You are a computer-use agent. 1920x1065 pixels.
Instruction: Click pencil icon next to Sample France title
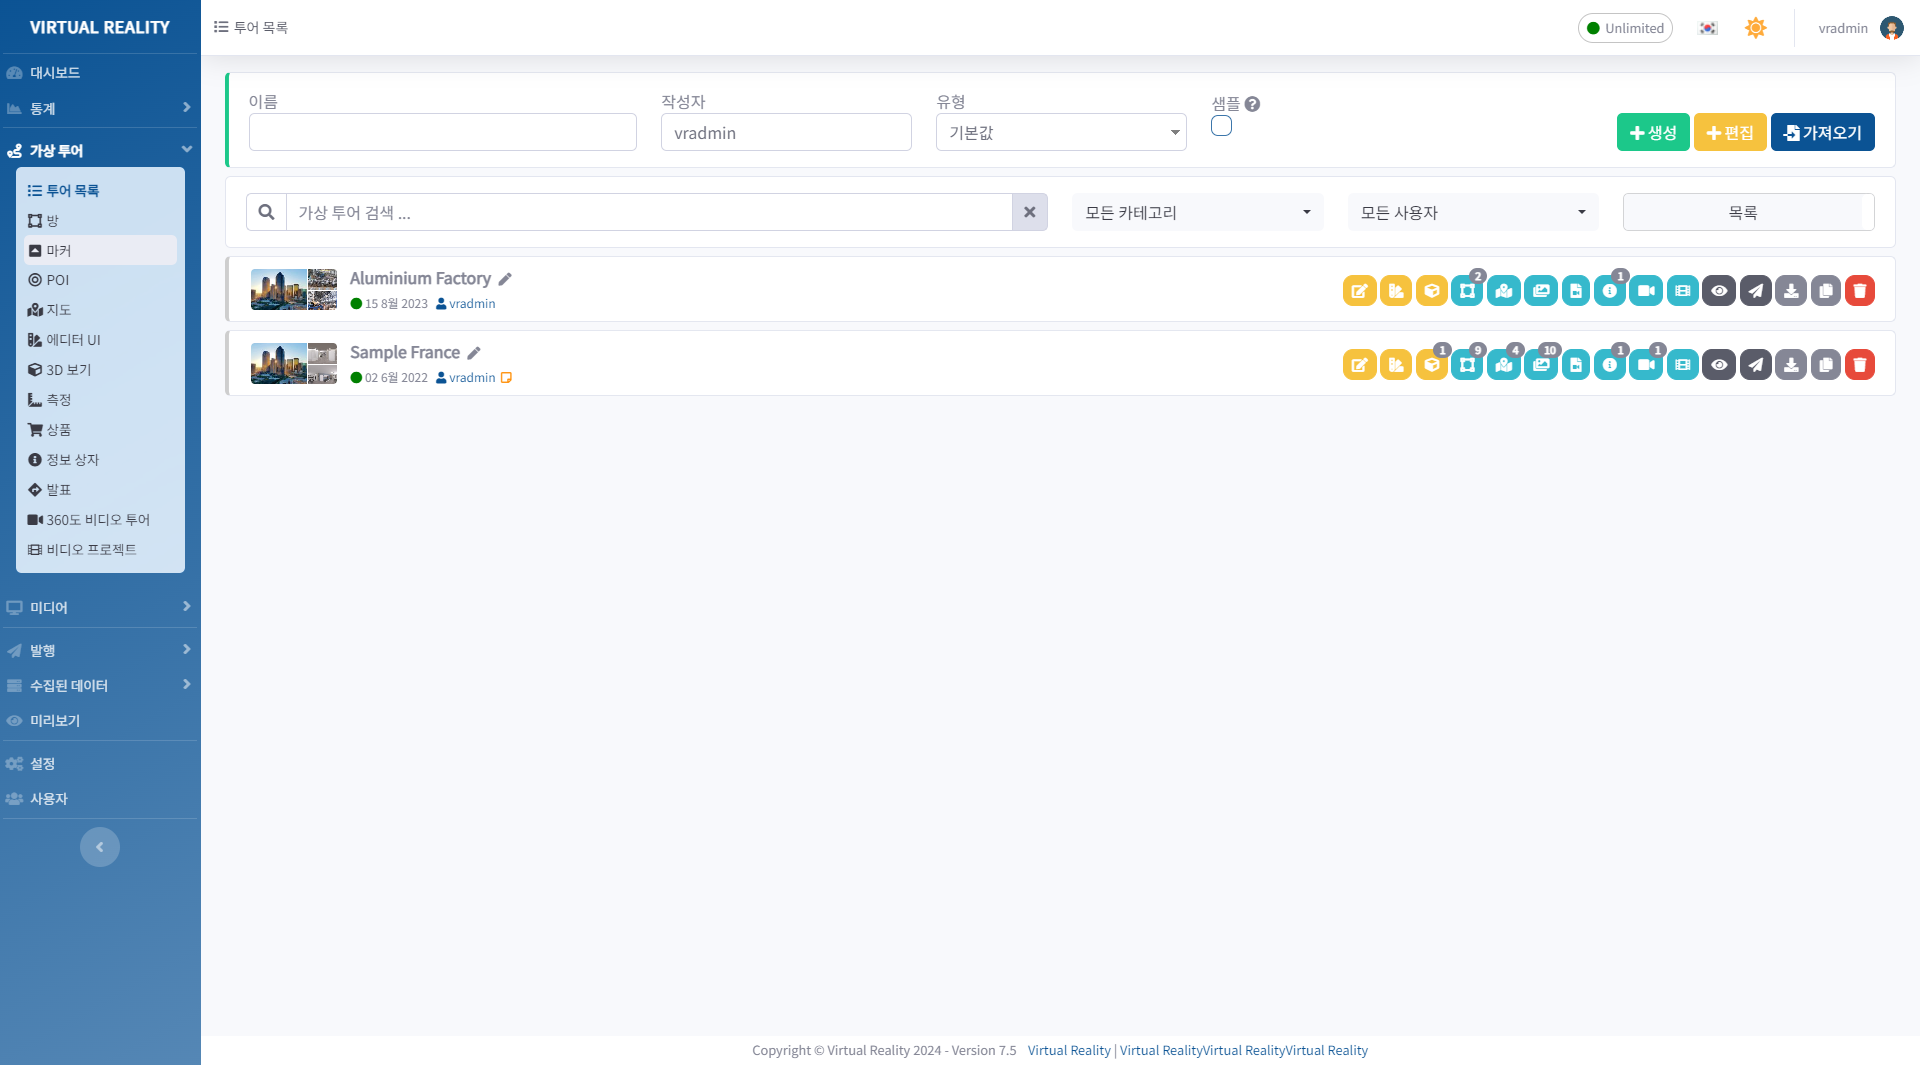(x=474, y=353)
